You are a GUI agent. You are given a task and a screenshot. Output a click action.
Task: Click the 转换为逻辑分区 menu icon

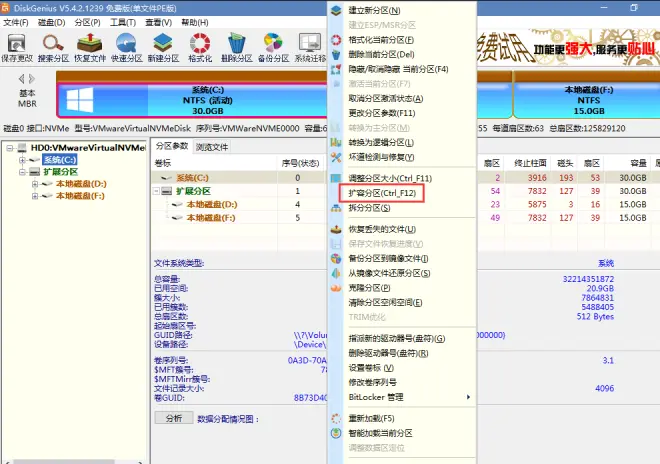pos(336,142)
